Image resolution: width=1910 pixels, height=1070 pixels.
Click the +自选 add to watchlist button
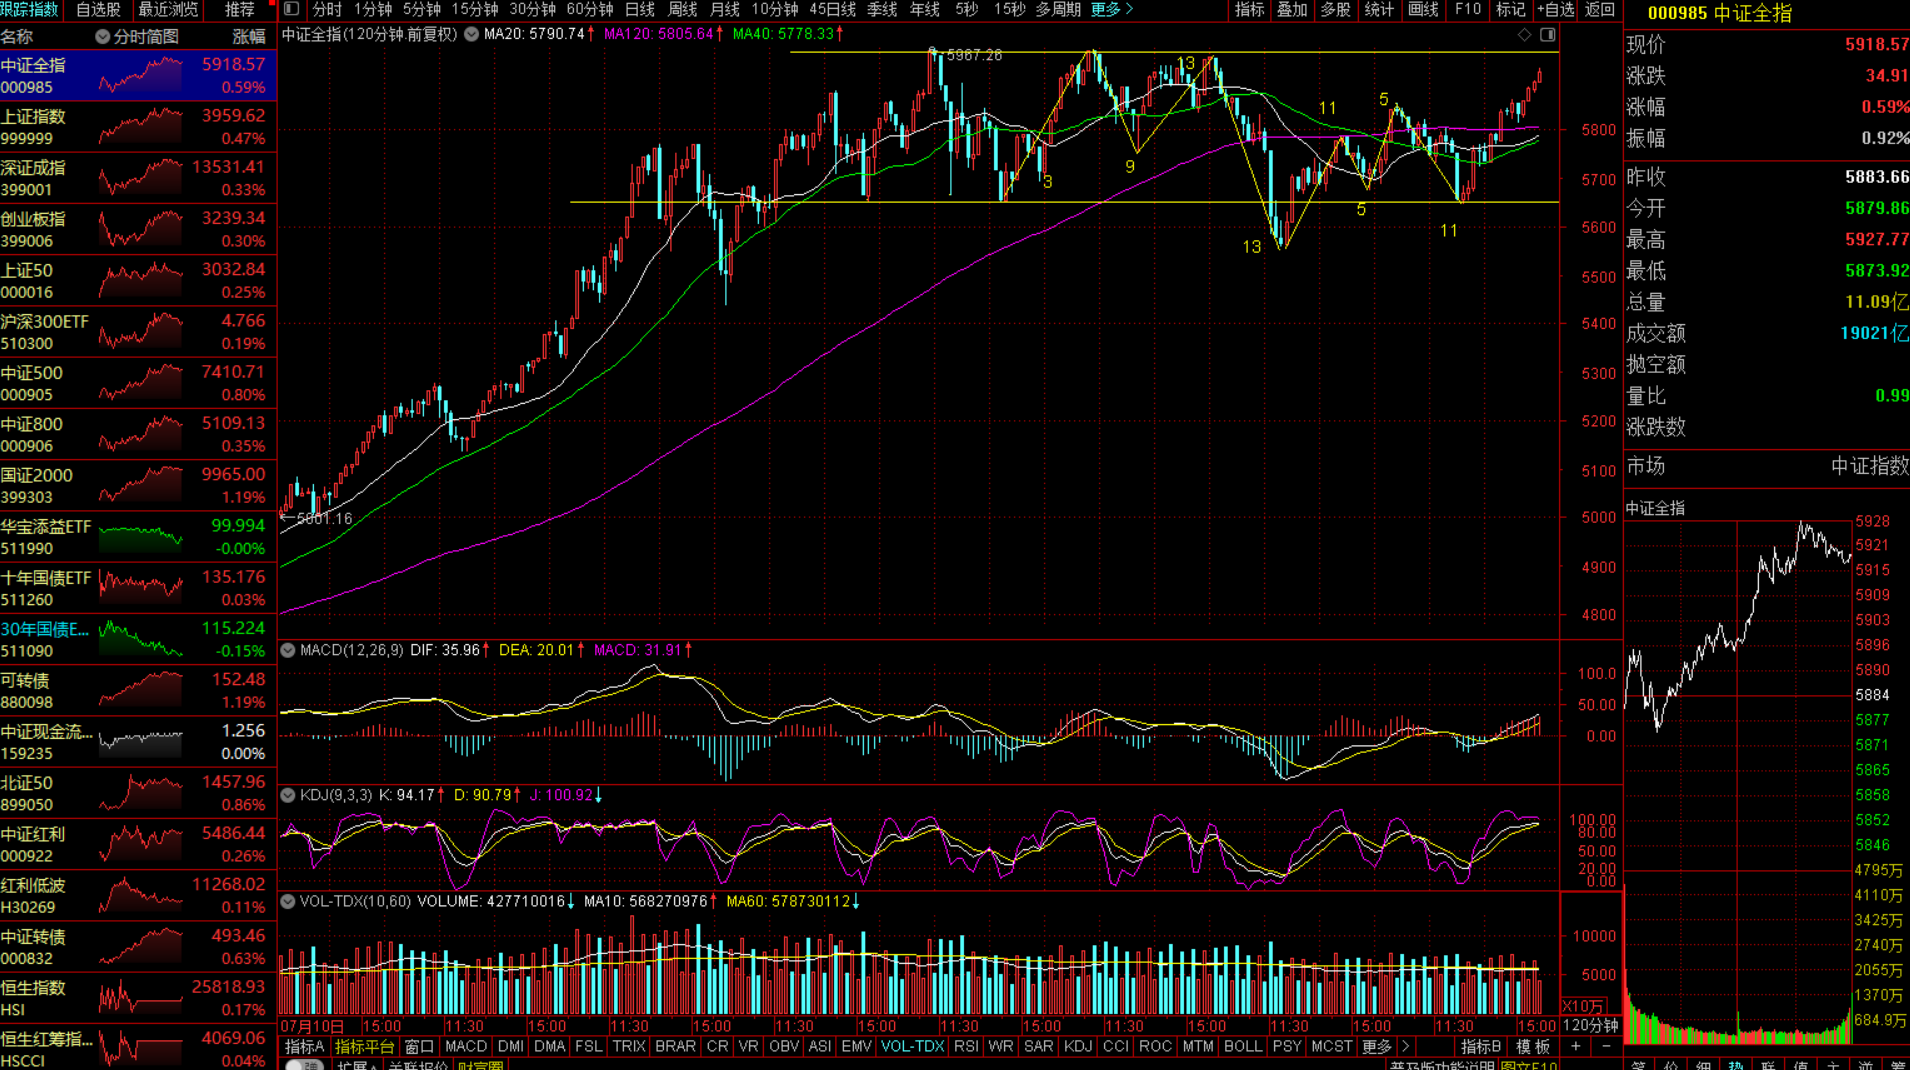(x=1555, y=9)
